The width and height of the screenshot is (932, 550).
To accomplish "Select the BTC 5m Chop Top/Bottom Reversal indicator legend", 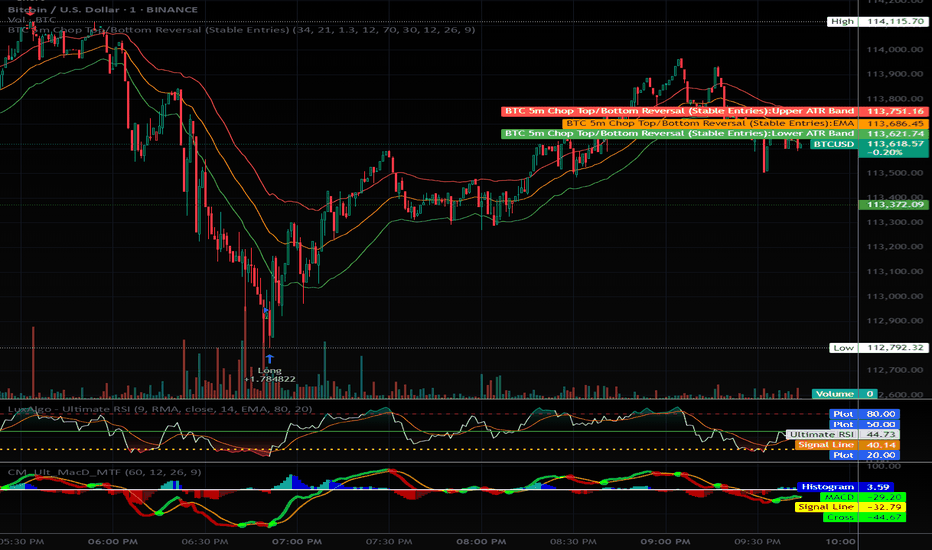I will point(241,30).
